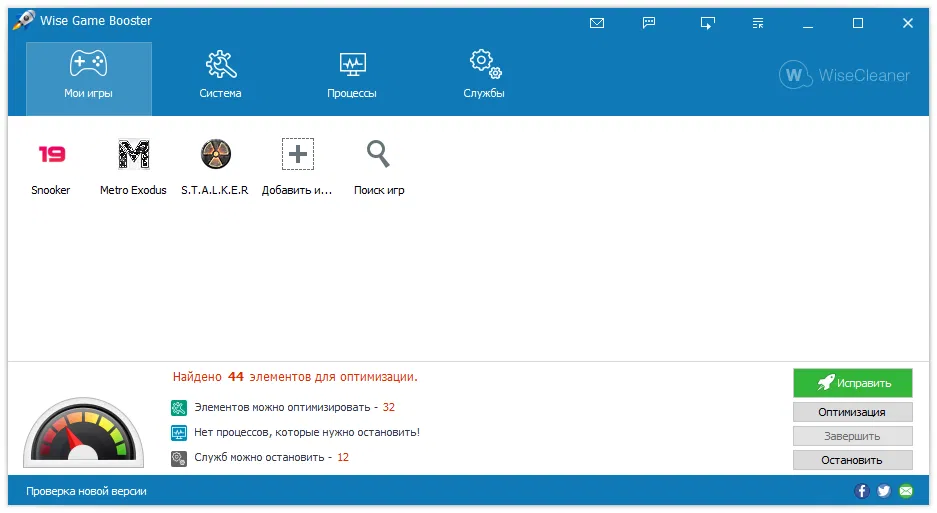Open the Facebook icon in status bar

861,491
